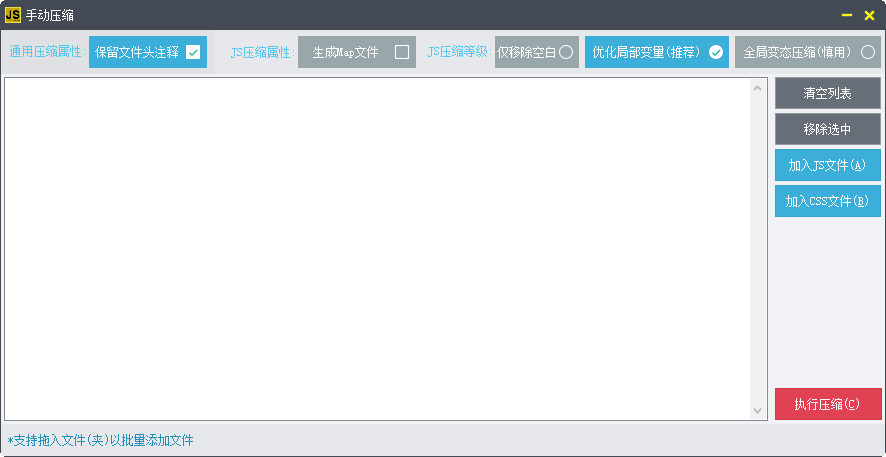Click the 支持拖入文件(夹)以批量添加文件 hint text
The height and width of the screenshot is (457, 886).
(x=100, y=440)
